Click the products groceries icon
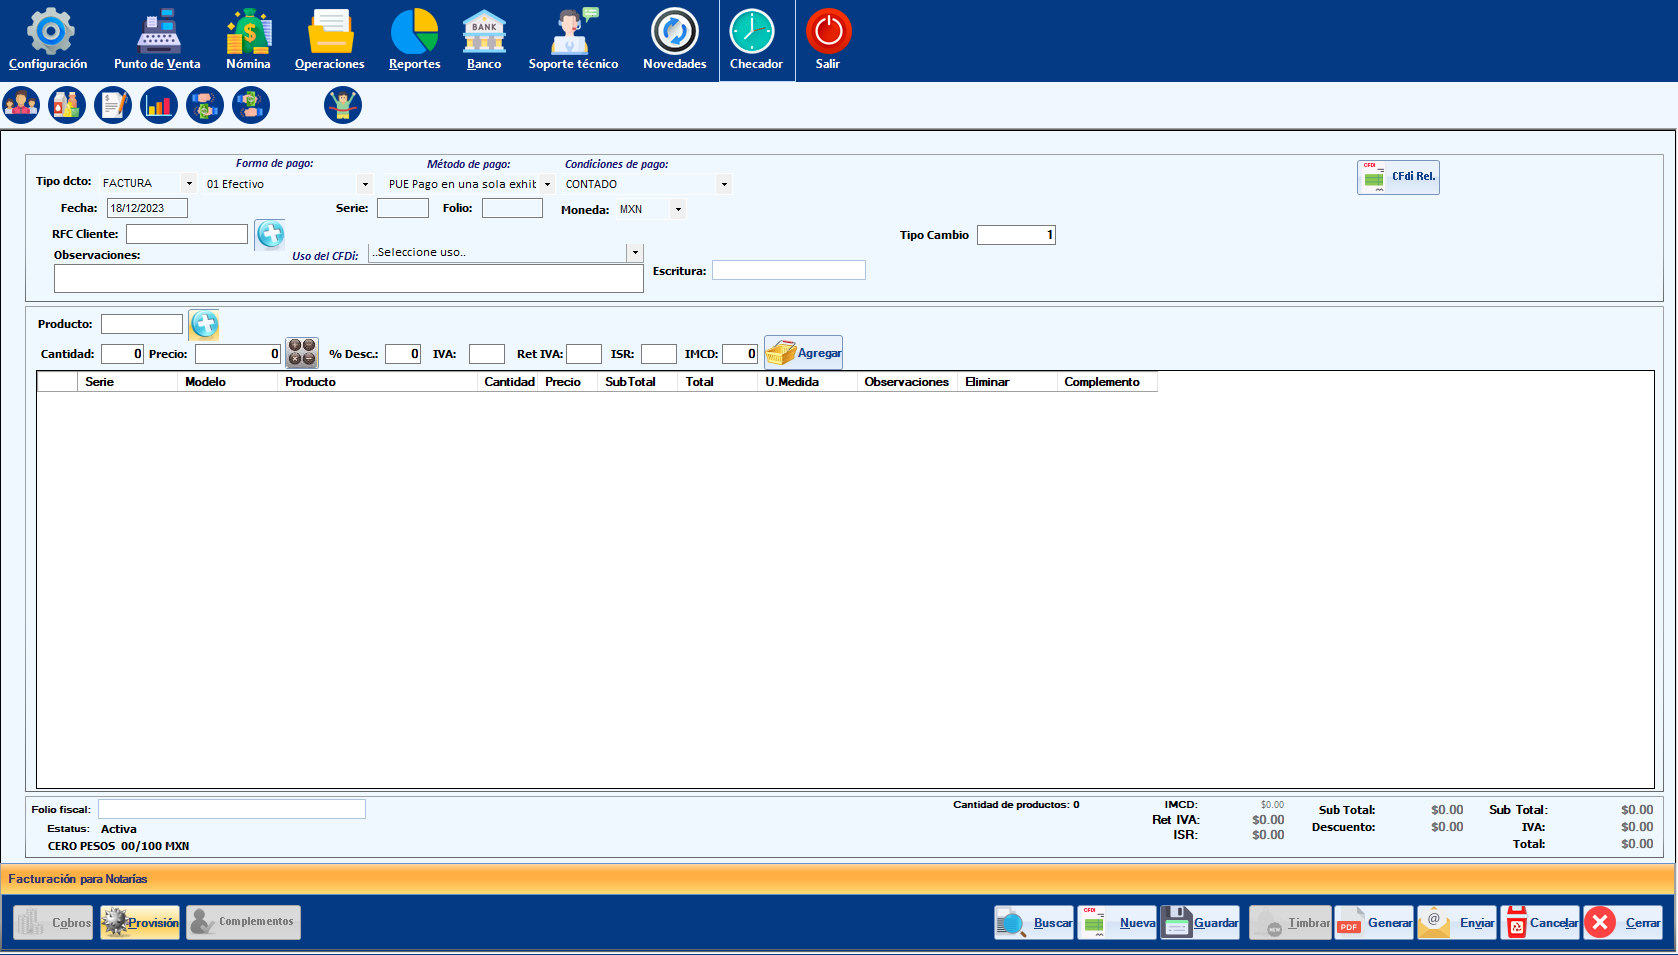1678x955 pixels. (x=67, y=105)
